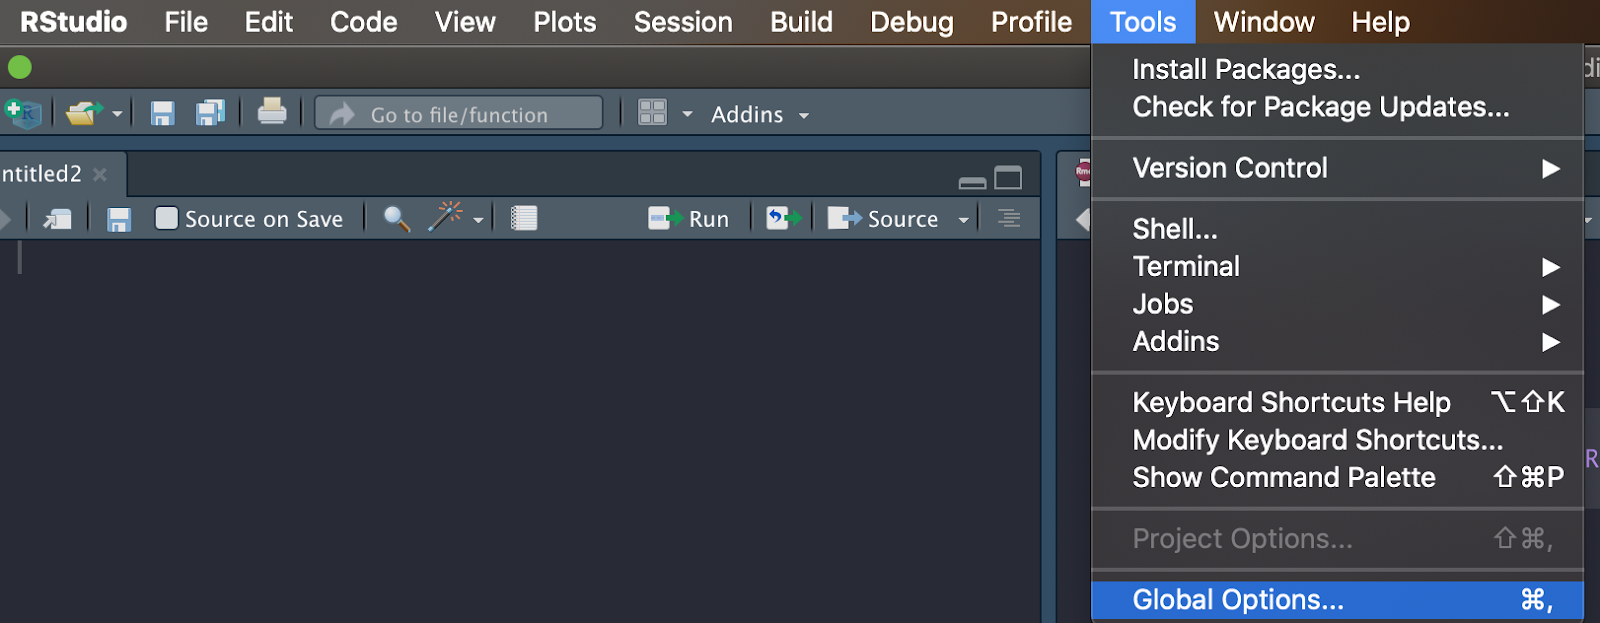Image resolution: width=1600 pixels, height=623 pixels.
Task: Compile report notebook icon
Action: [x=524, y=219]
